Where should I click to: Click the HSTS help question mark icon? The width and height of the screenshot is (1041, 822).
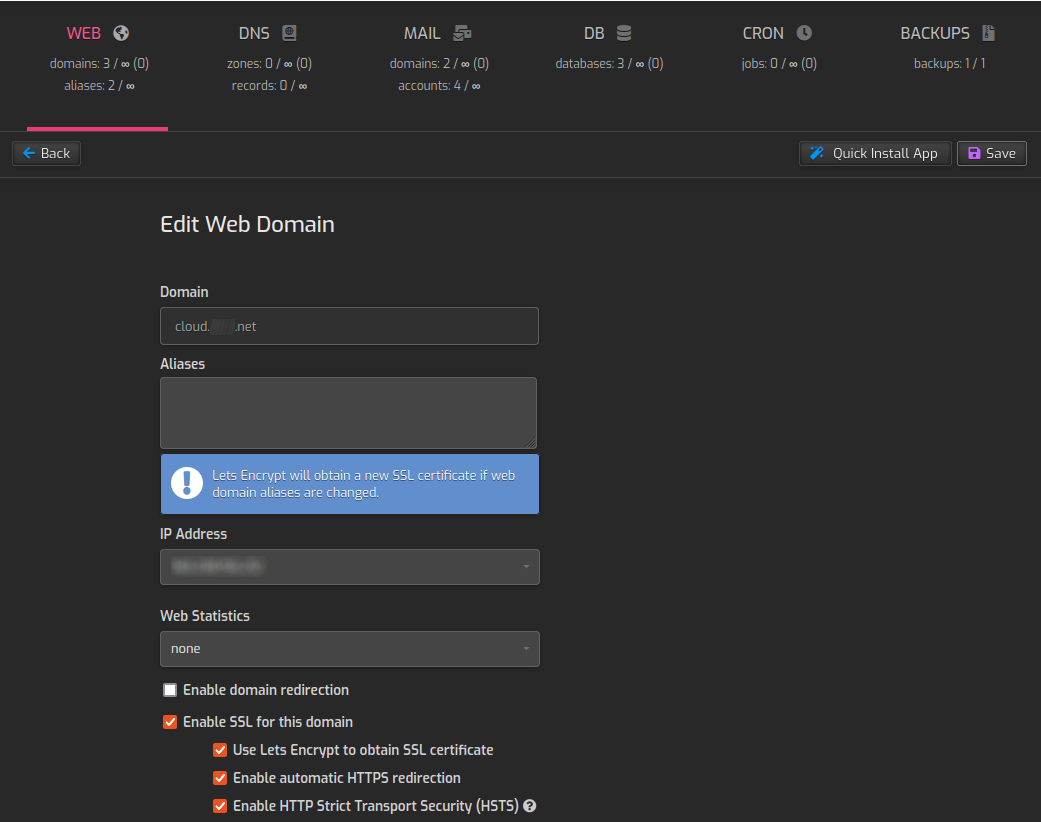tap(529, 805)
